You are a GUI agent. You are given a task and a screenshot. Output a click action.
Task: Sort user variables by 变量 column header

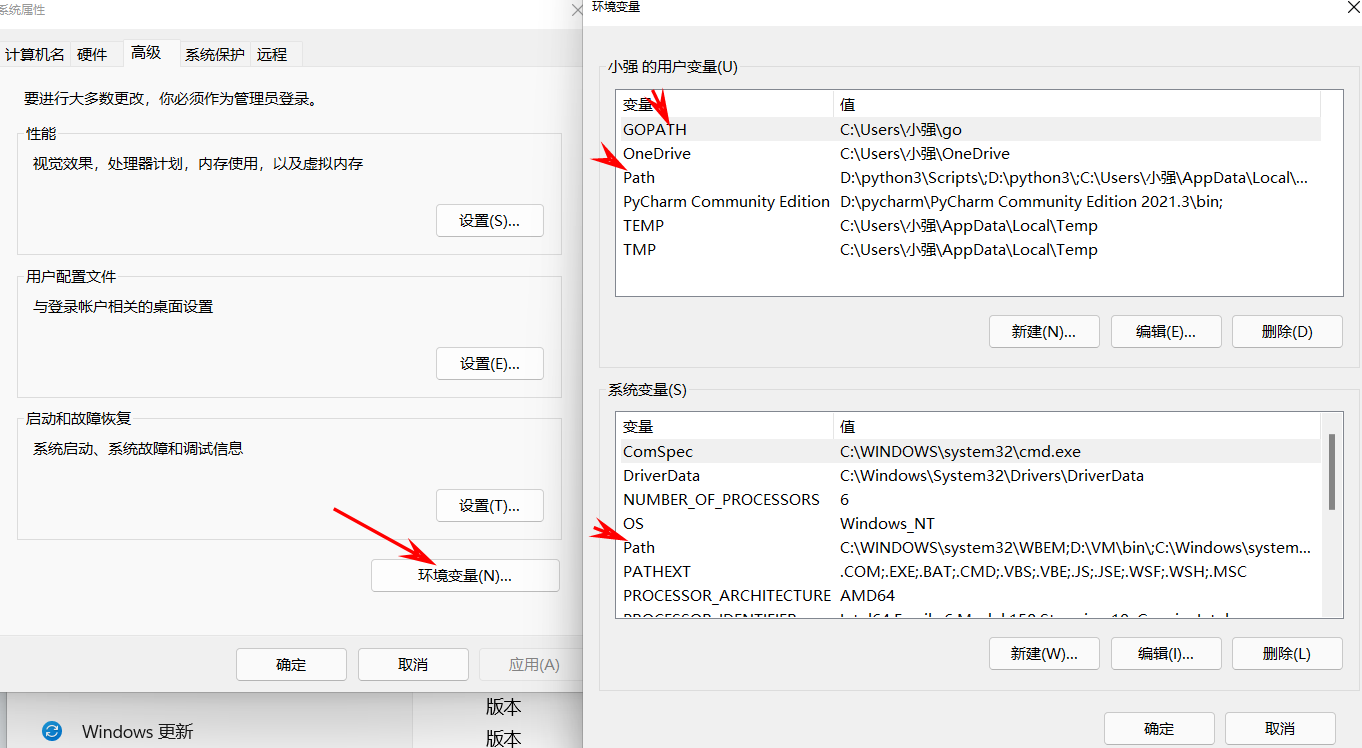725,104
